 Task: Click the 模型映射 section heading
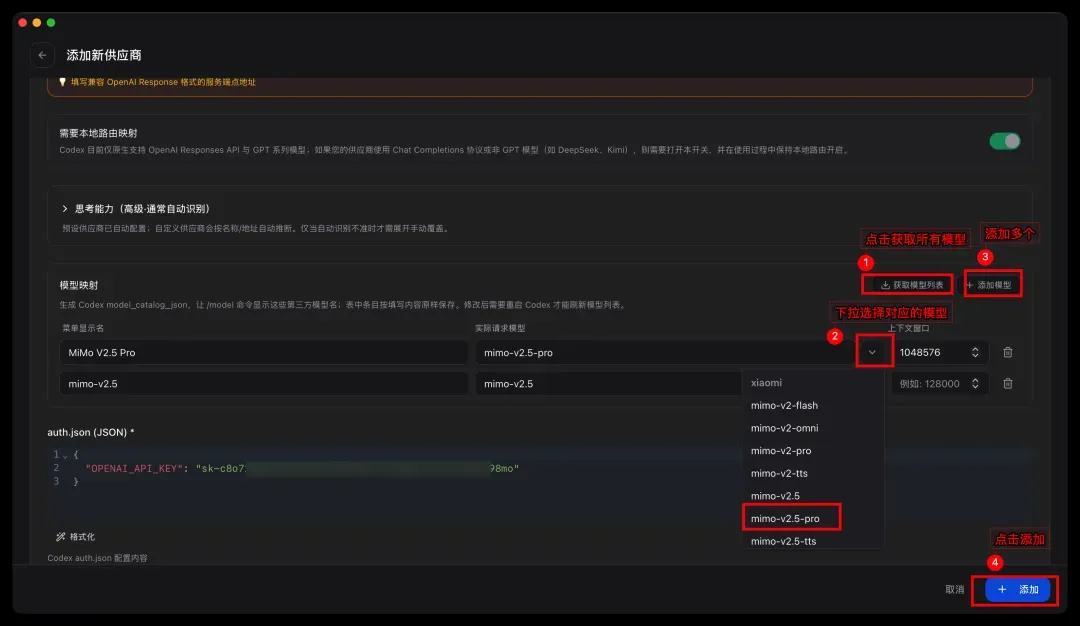[x=79, y=285]
